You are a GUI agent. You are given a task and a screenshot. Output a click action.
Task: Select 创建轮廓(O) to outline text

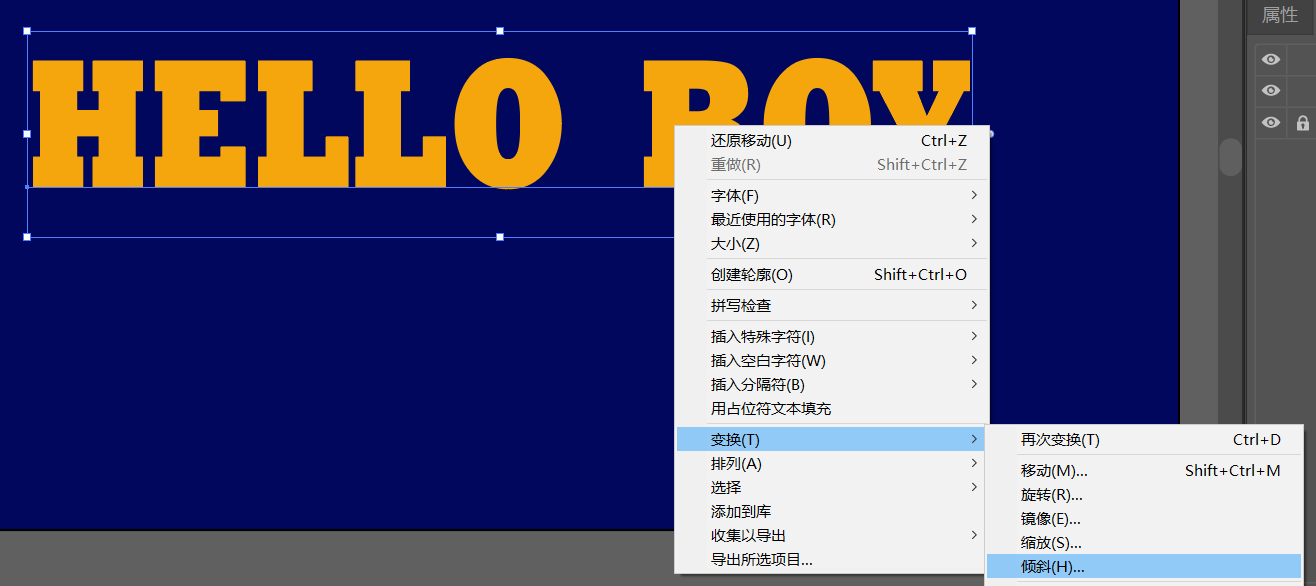point(832,275)
